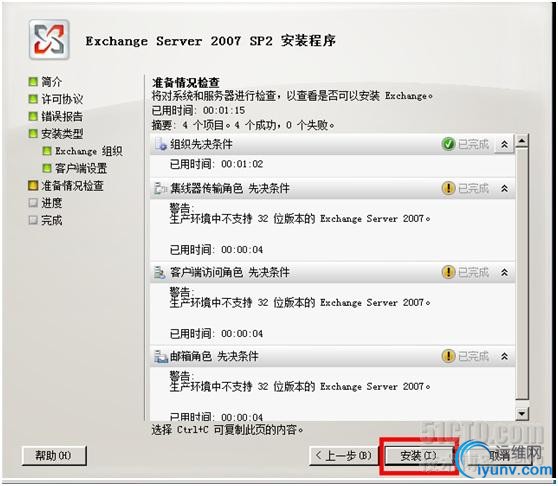Click 已完成 label in 组织先决条件 row
The image size is (558, 486).
473,144
